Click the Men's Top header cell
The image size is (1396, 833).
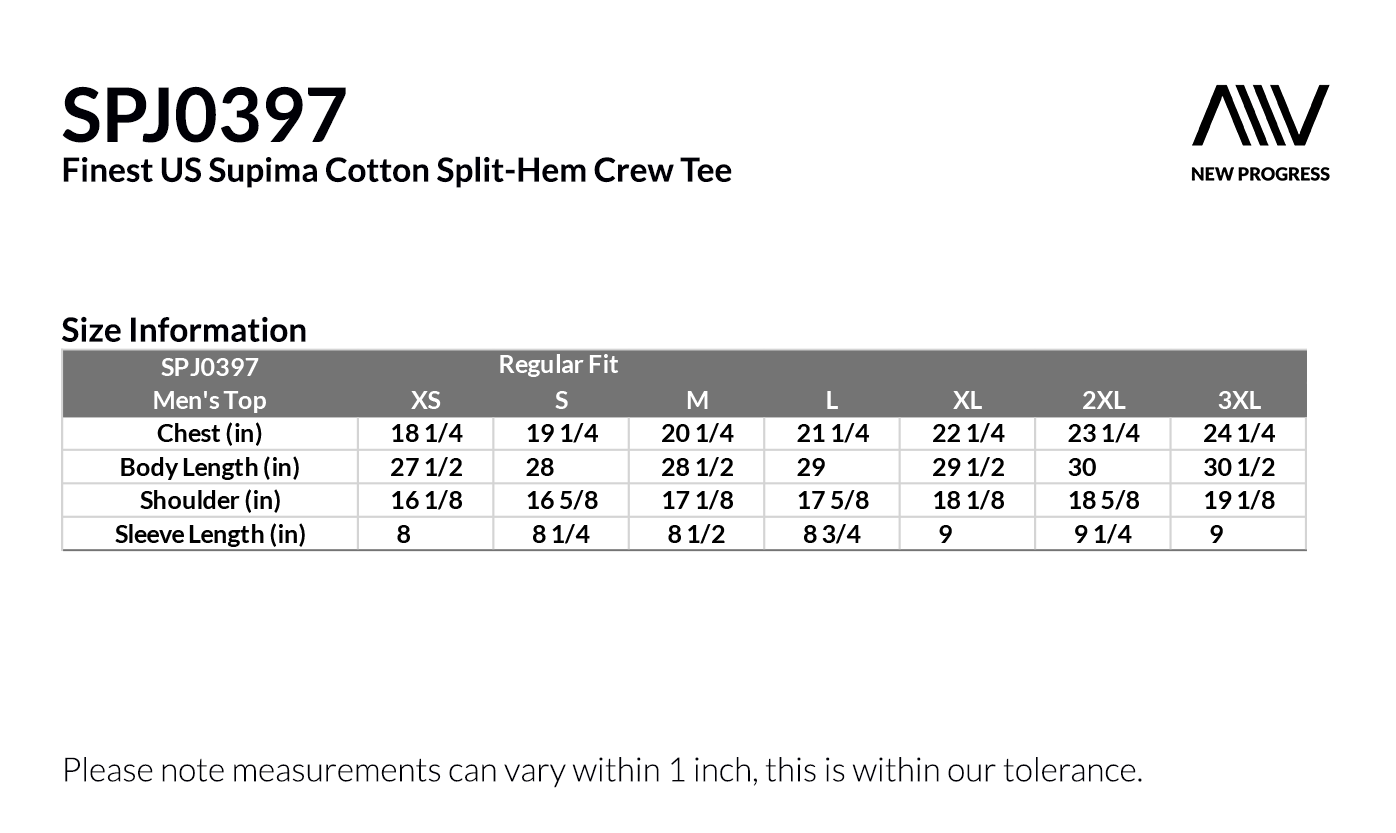pos(210,400)
